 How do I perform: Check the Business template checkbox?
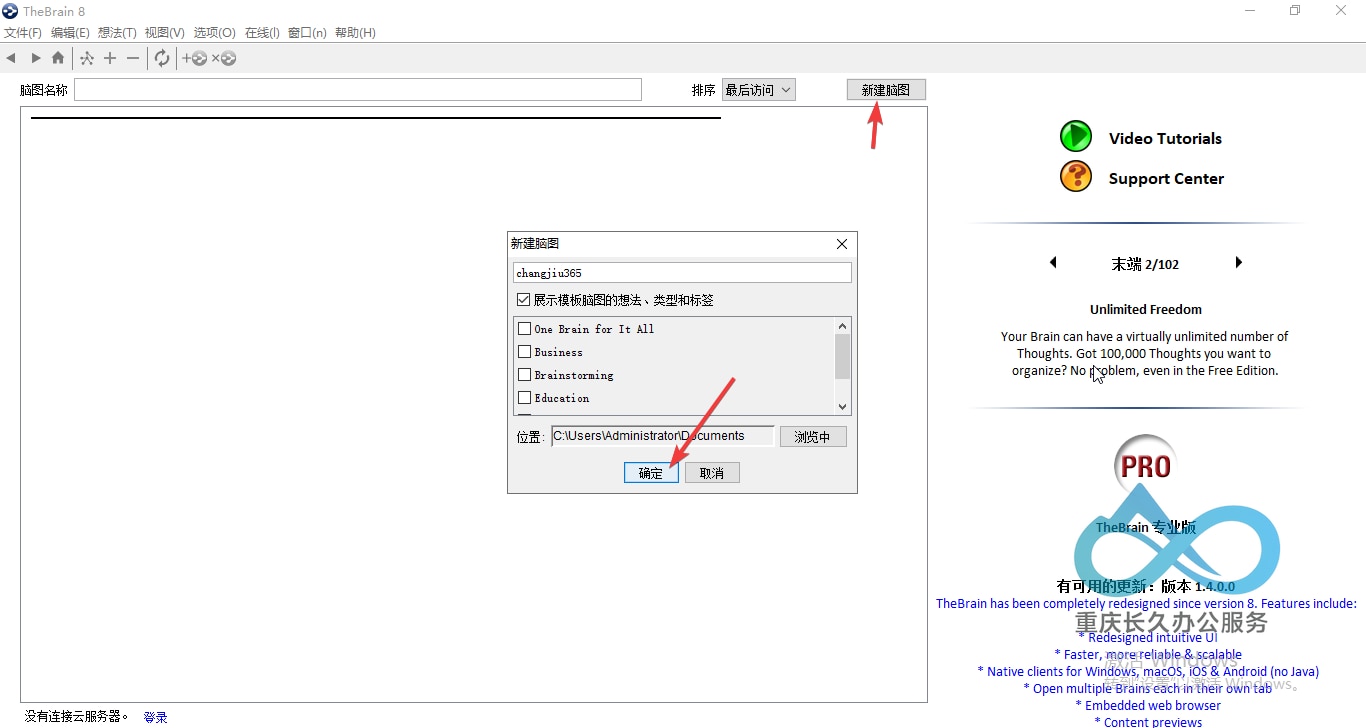[x=524, y=352]
